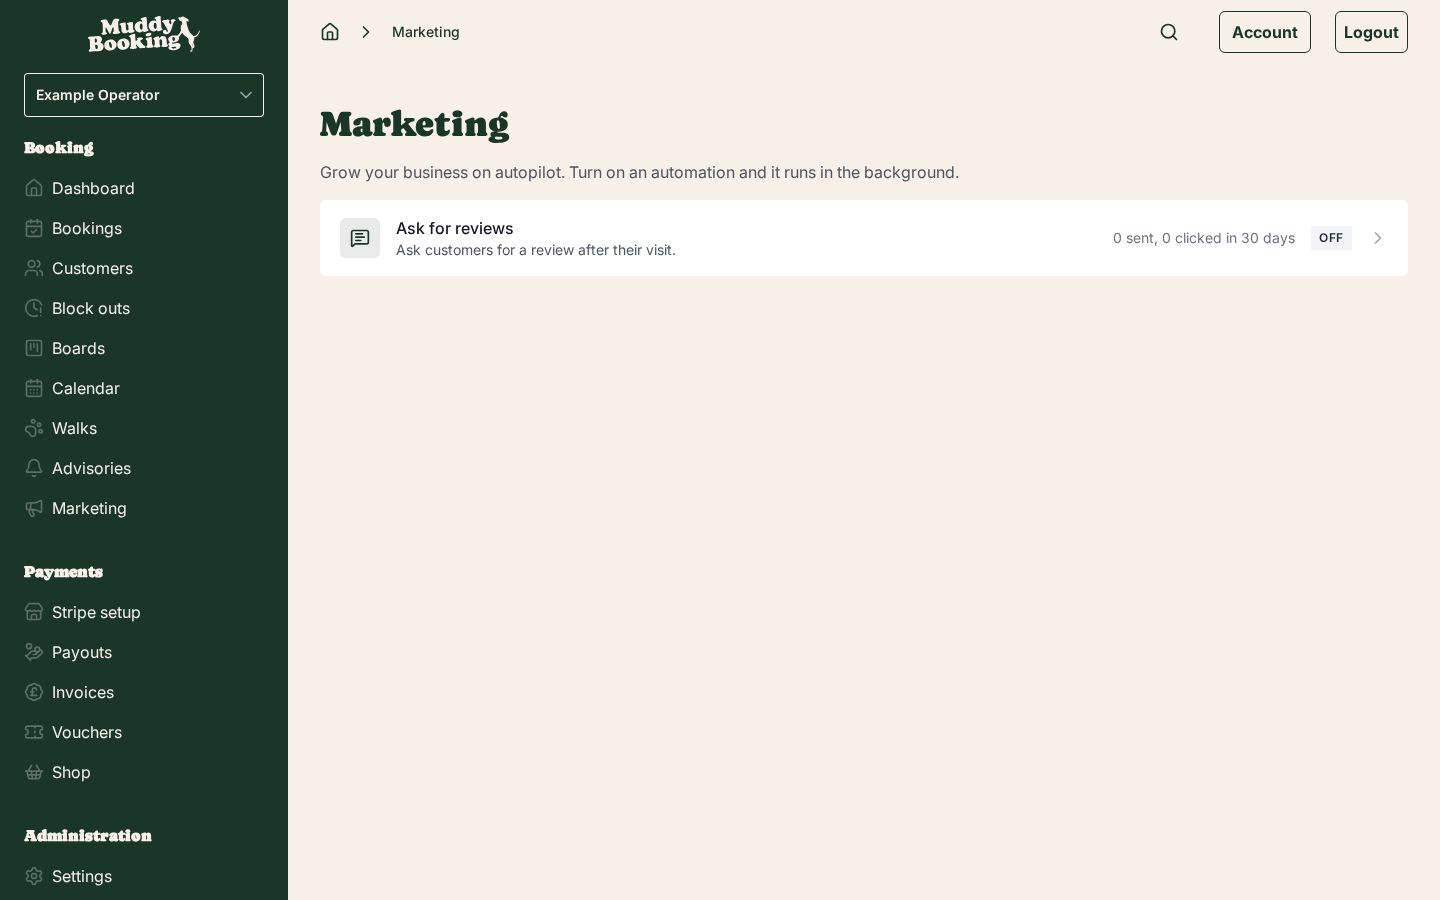Open the Vouchers sidebar item
1440x900 pixels.
coord(144,732)
